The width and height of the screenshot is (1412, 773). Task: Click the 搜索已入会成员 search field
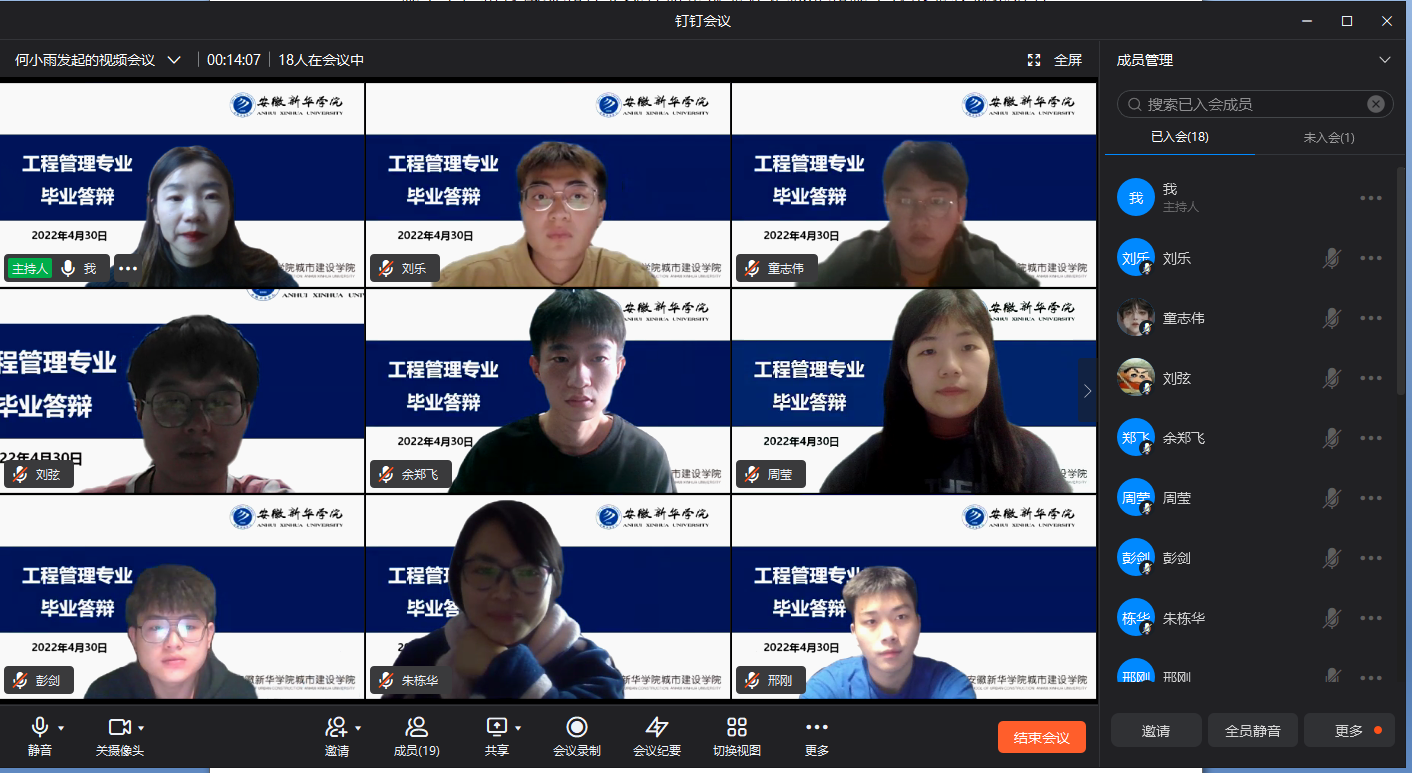pos(1250,104)
